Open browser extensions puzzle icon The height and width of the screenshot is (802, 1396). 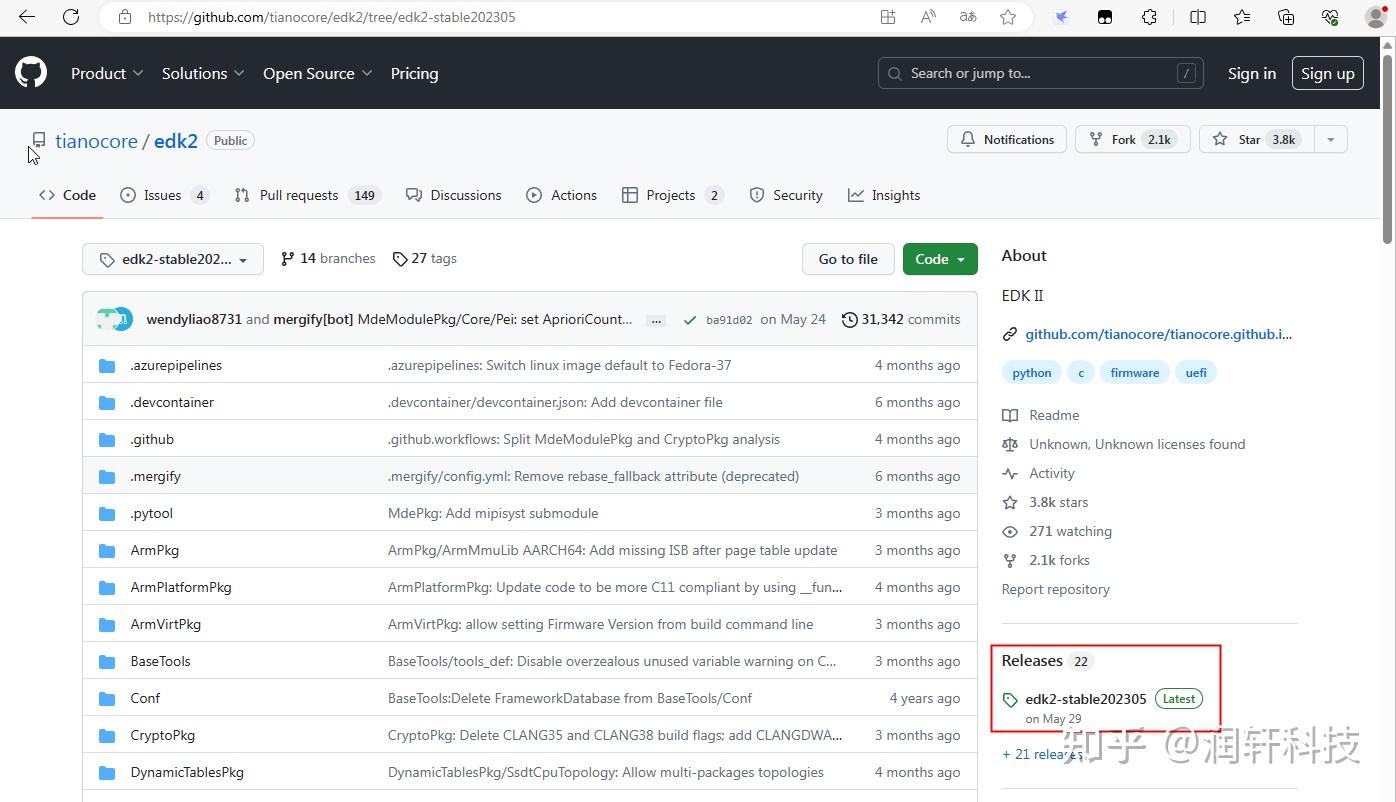click(1149, 17)
